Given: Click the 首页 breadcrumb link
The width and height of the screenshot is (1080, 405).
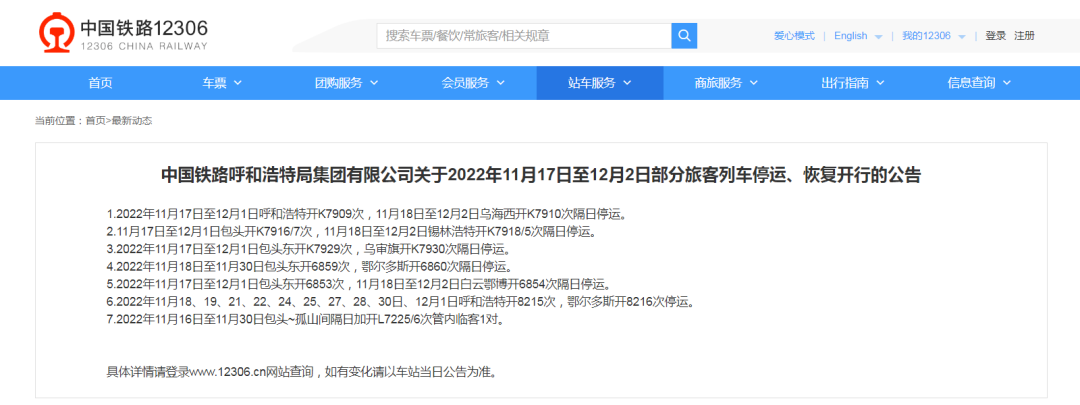Looking at the screenshot, I should (x=96, y=121).
